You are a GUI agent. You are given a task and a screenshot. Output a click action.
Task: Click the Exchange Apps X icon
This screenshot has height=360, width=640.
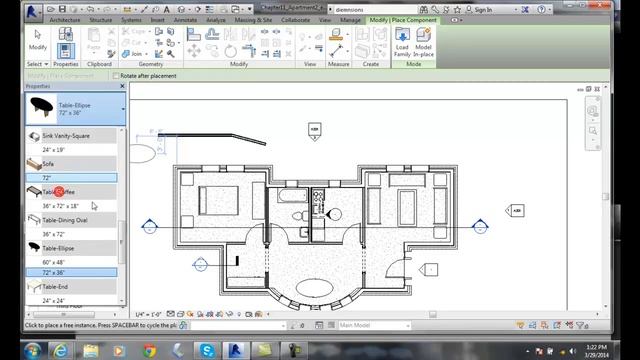click(x=525, y=9)
